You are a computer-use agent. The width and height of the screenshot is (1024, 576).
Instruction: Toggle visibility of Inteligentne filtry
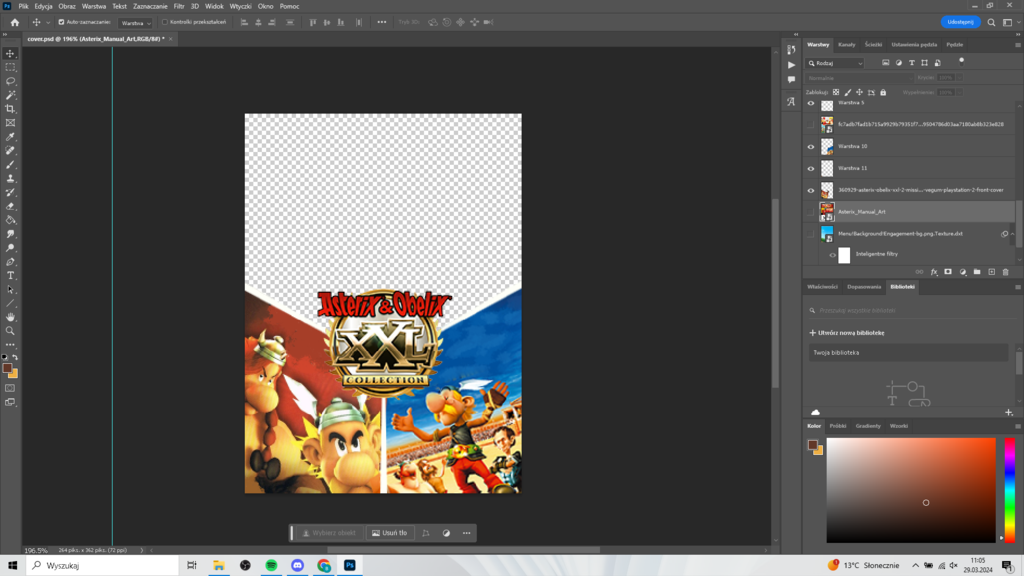pos(833,255)
